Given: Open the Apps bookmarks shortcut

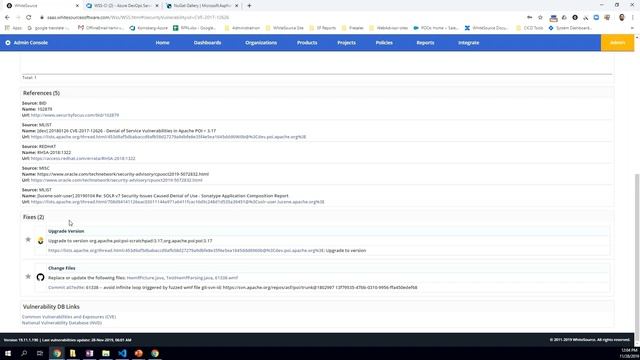Looking at the screenshot, I should pyautogui.click(x=13, y=28).
